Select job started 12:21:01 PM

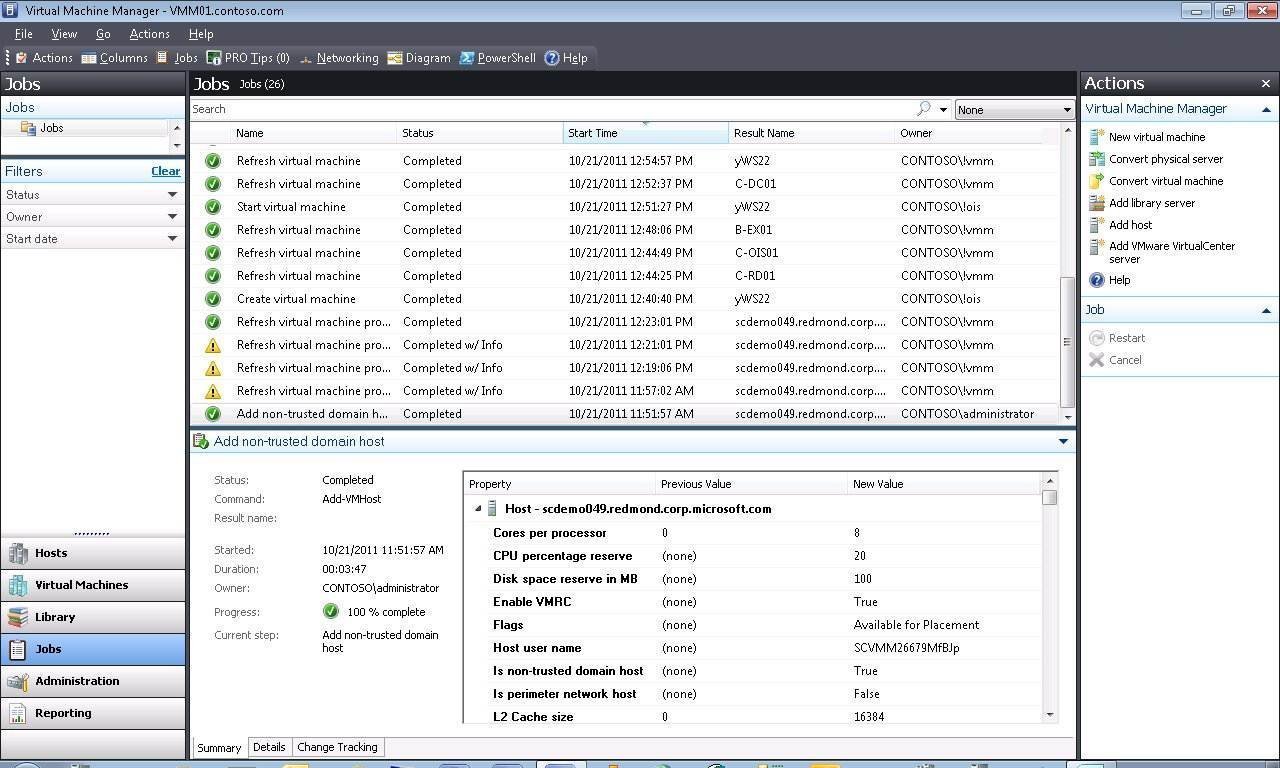click(625, 345)
